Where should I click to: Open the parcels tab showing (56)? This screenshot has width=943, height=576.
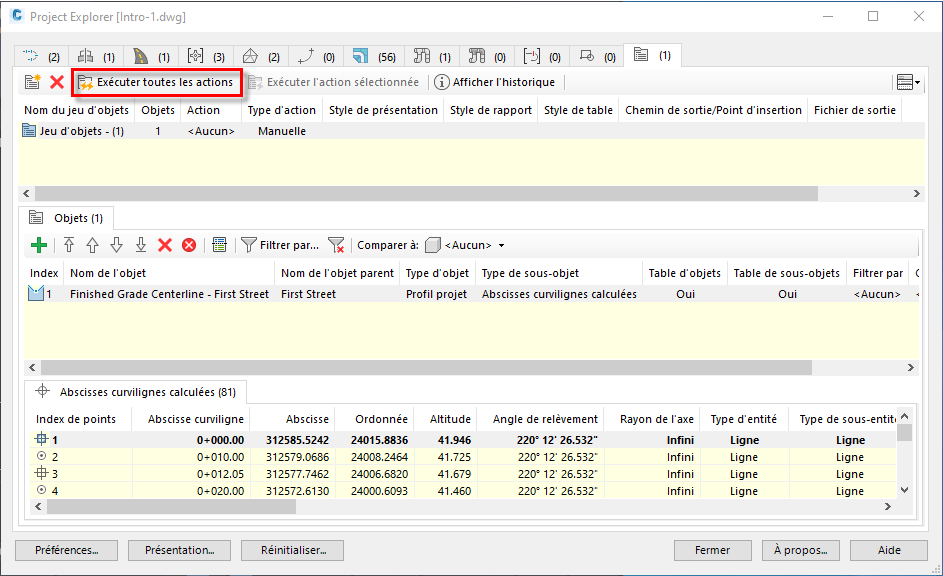click(373, 57)
